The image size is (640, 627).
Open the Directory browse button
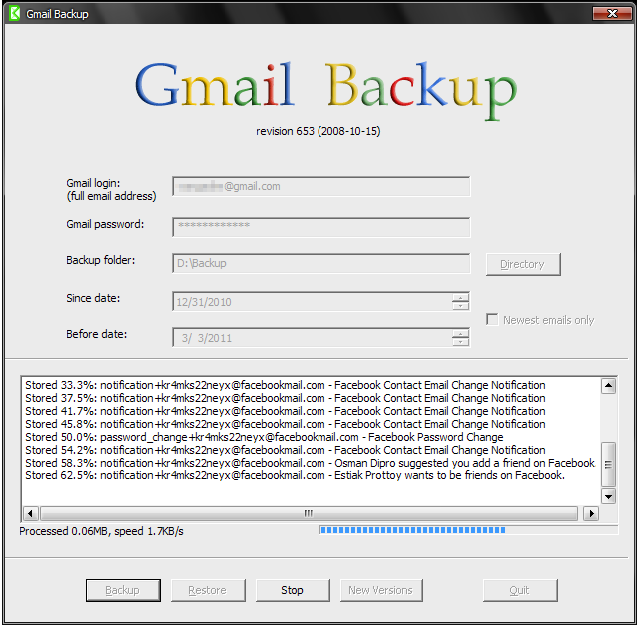523,265
